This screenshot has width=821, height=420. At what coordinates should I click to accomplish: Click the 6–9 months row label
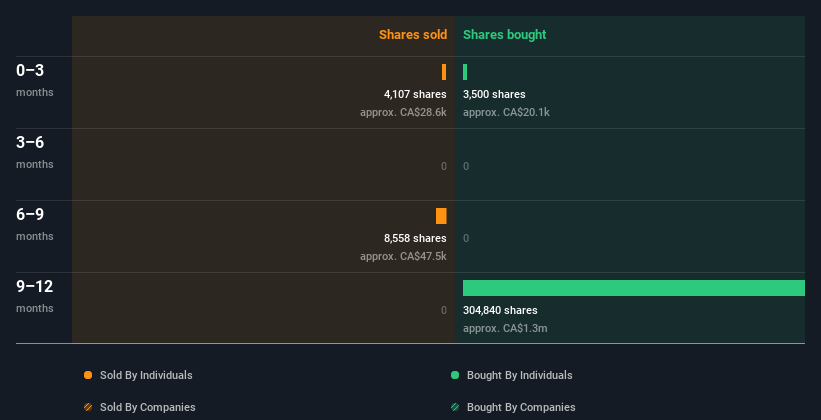click(35, 224)
